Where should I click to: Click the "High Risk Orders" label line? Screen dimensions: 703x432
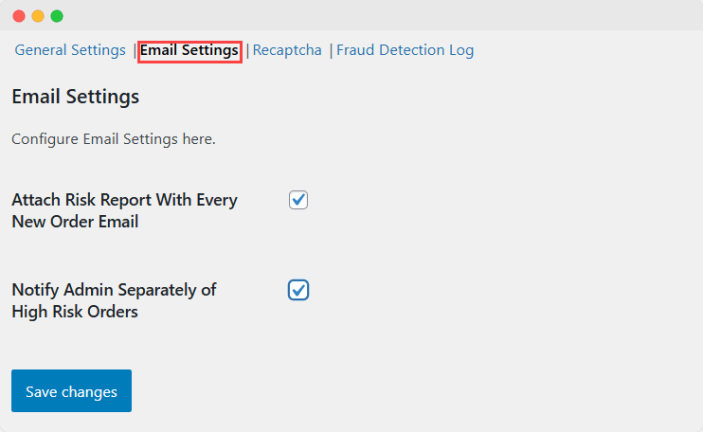(x=74, y=312)
